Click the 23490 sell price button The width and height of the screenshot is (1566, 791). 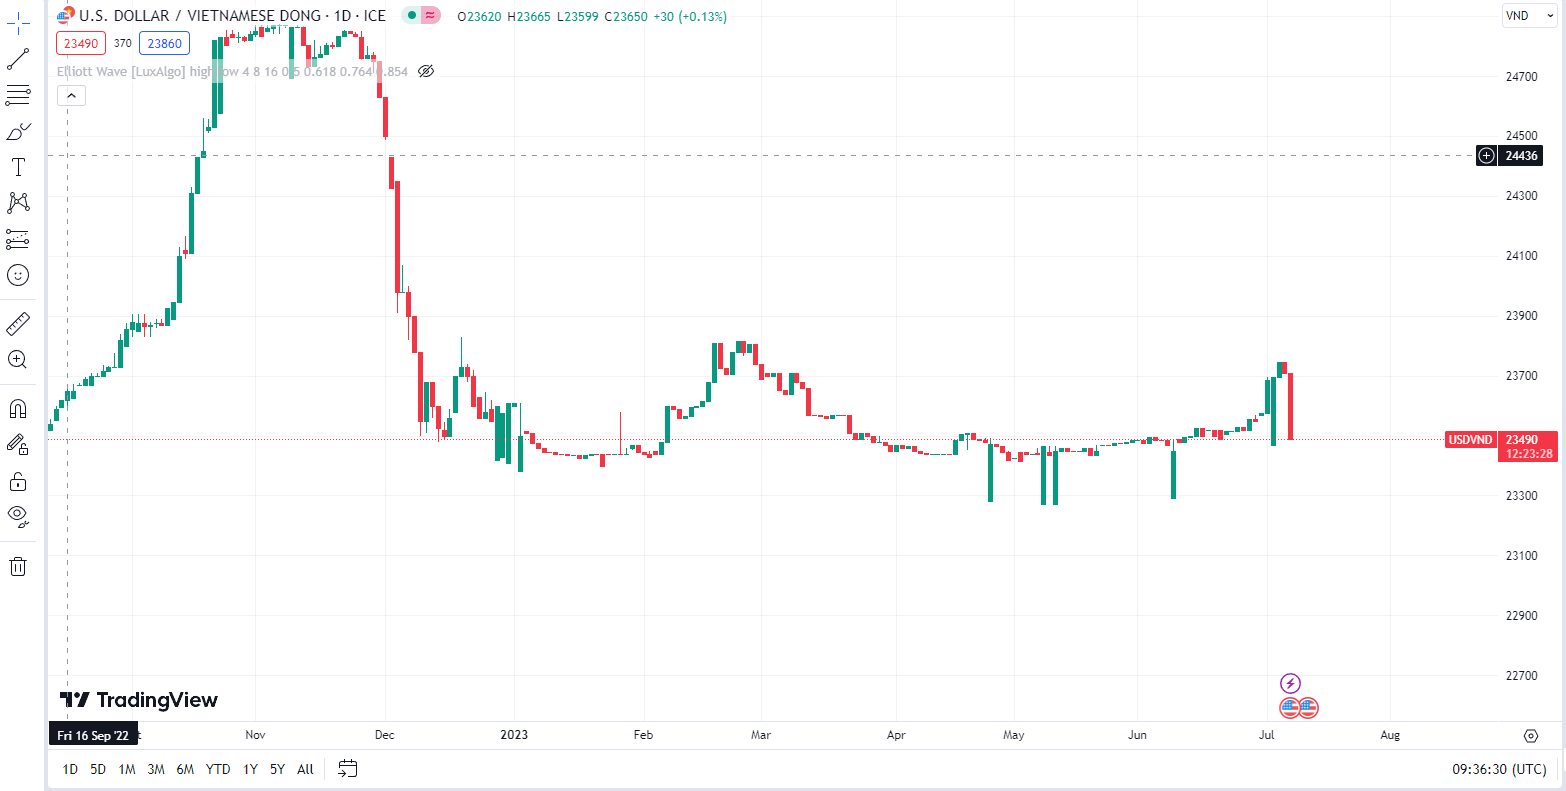(80, 43)
